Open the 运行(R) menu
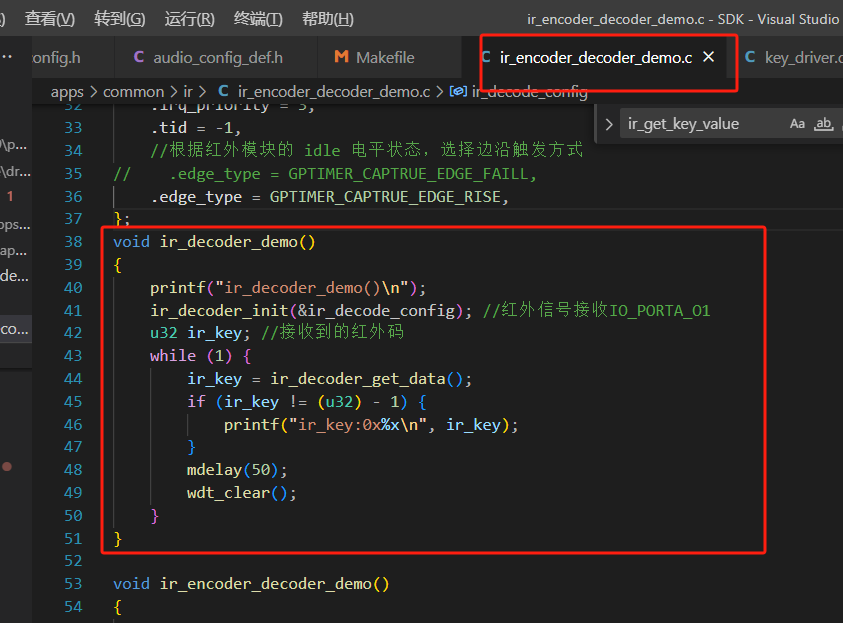The image size is (843, 623). pyautogui.click(x=189, y=19)
